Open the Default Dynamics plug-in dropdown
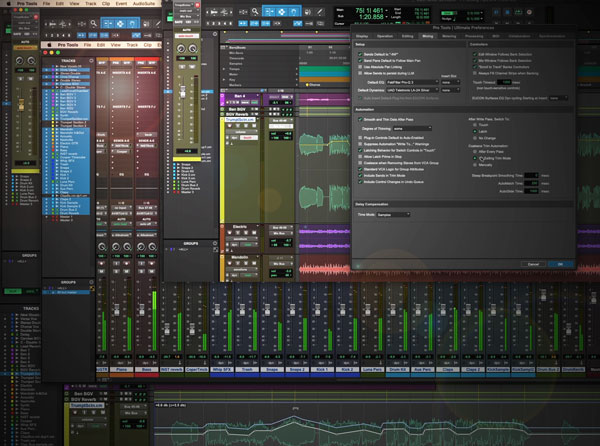Viewport: 600px width, 446px height. (412, 90)
